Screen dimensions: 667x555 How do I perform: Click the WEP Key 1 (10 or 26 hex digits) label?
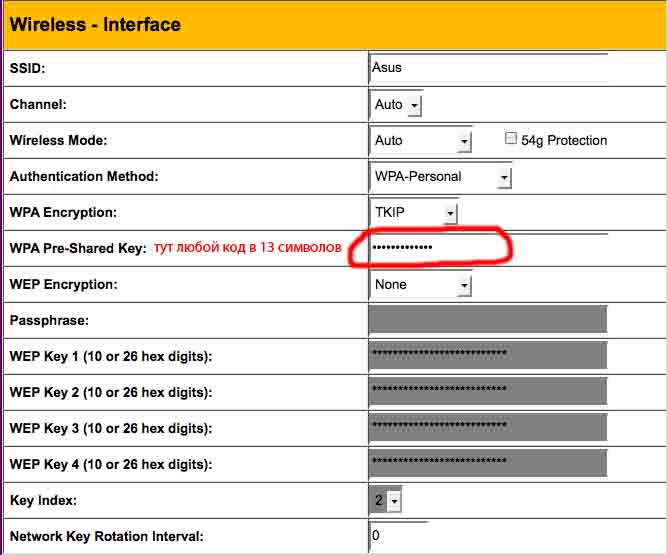(111, 356)
